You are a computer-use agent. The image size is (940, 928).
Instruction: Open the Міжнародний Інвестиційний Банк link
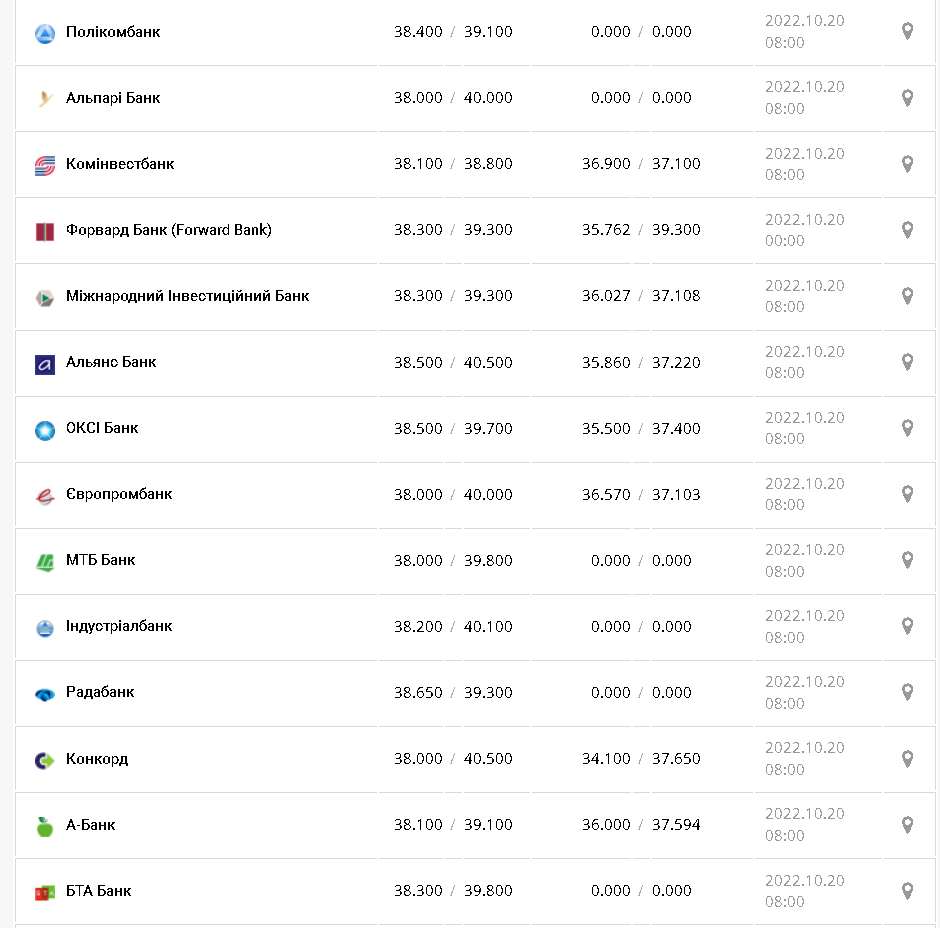(187, 296)
